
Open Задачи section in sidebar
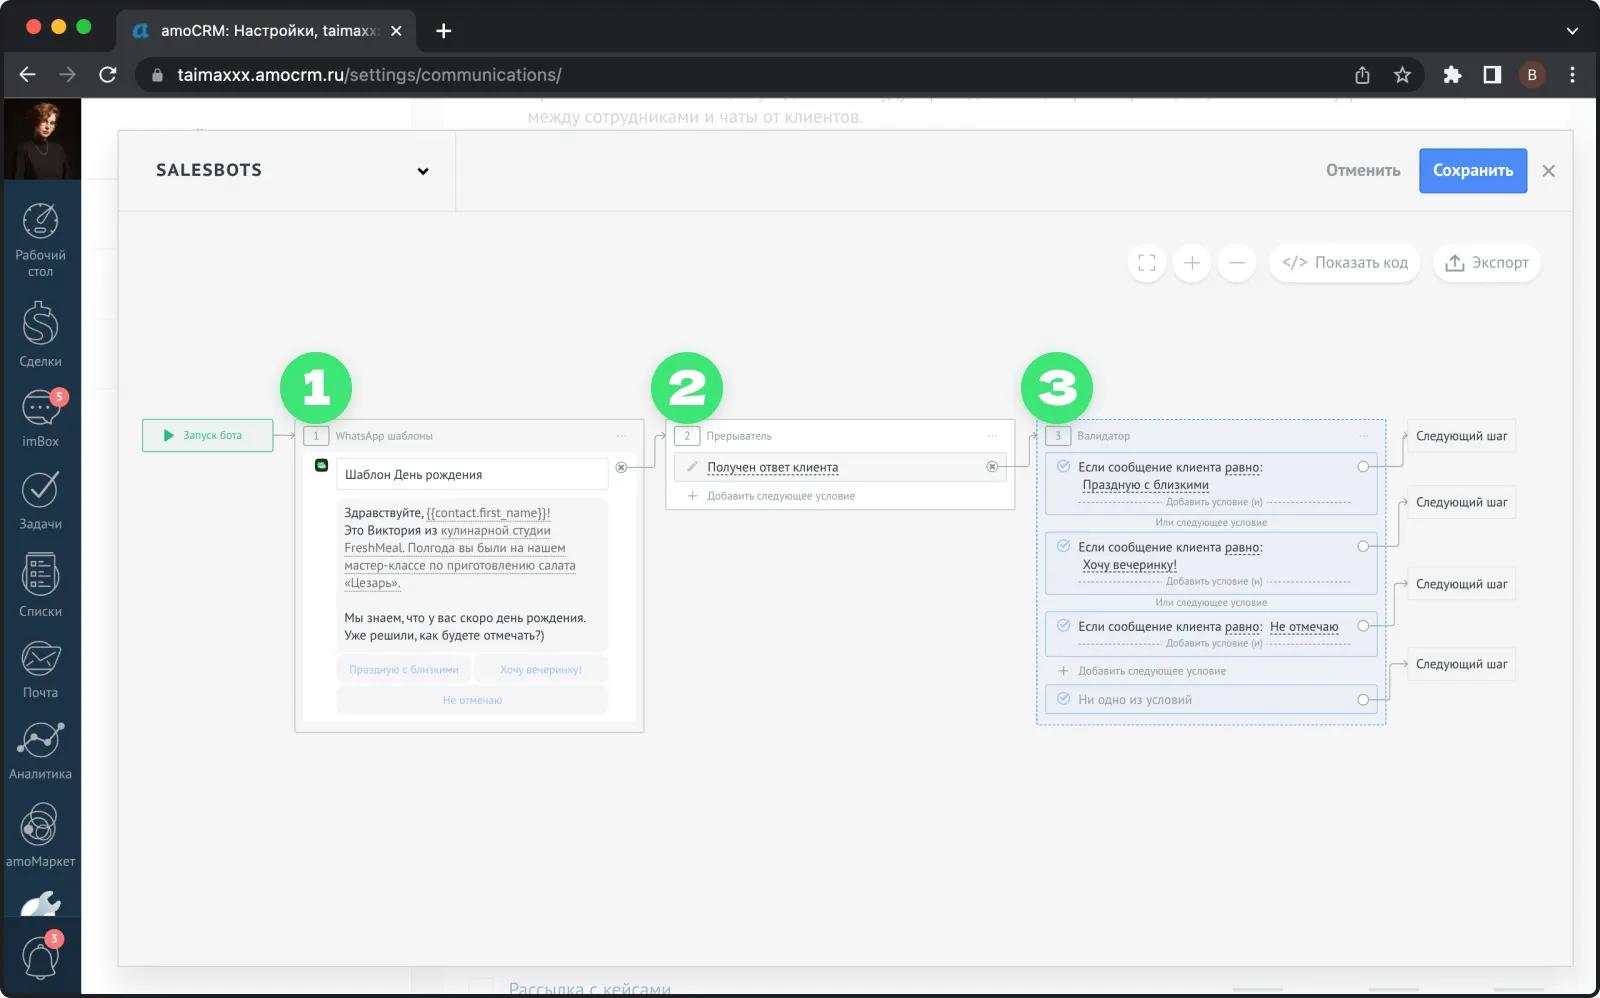point(40,500)
